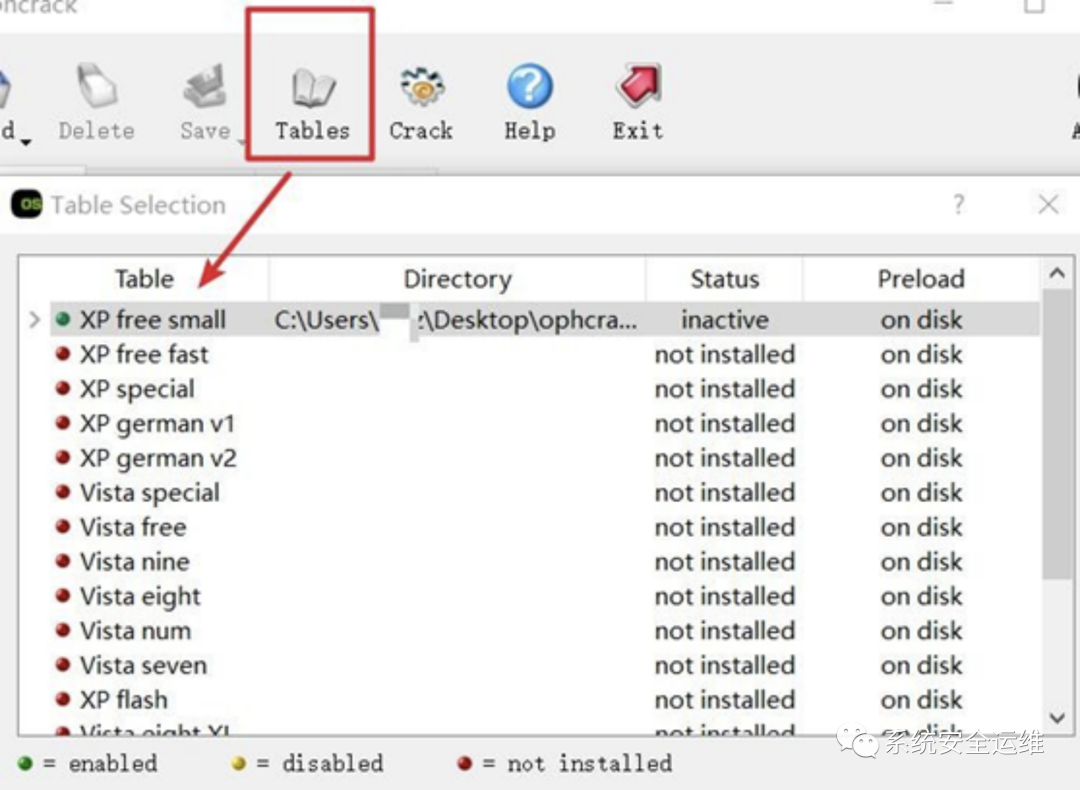This screenshot has width=1080, height=790.
Task: Click the green status dot of XP free small
Action: coord(63,319)
